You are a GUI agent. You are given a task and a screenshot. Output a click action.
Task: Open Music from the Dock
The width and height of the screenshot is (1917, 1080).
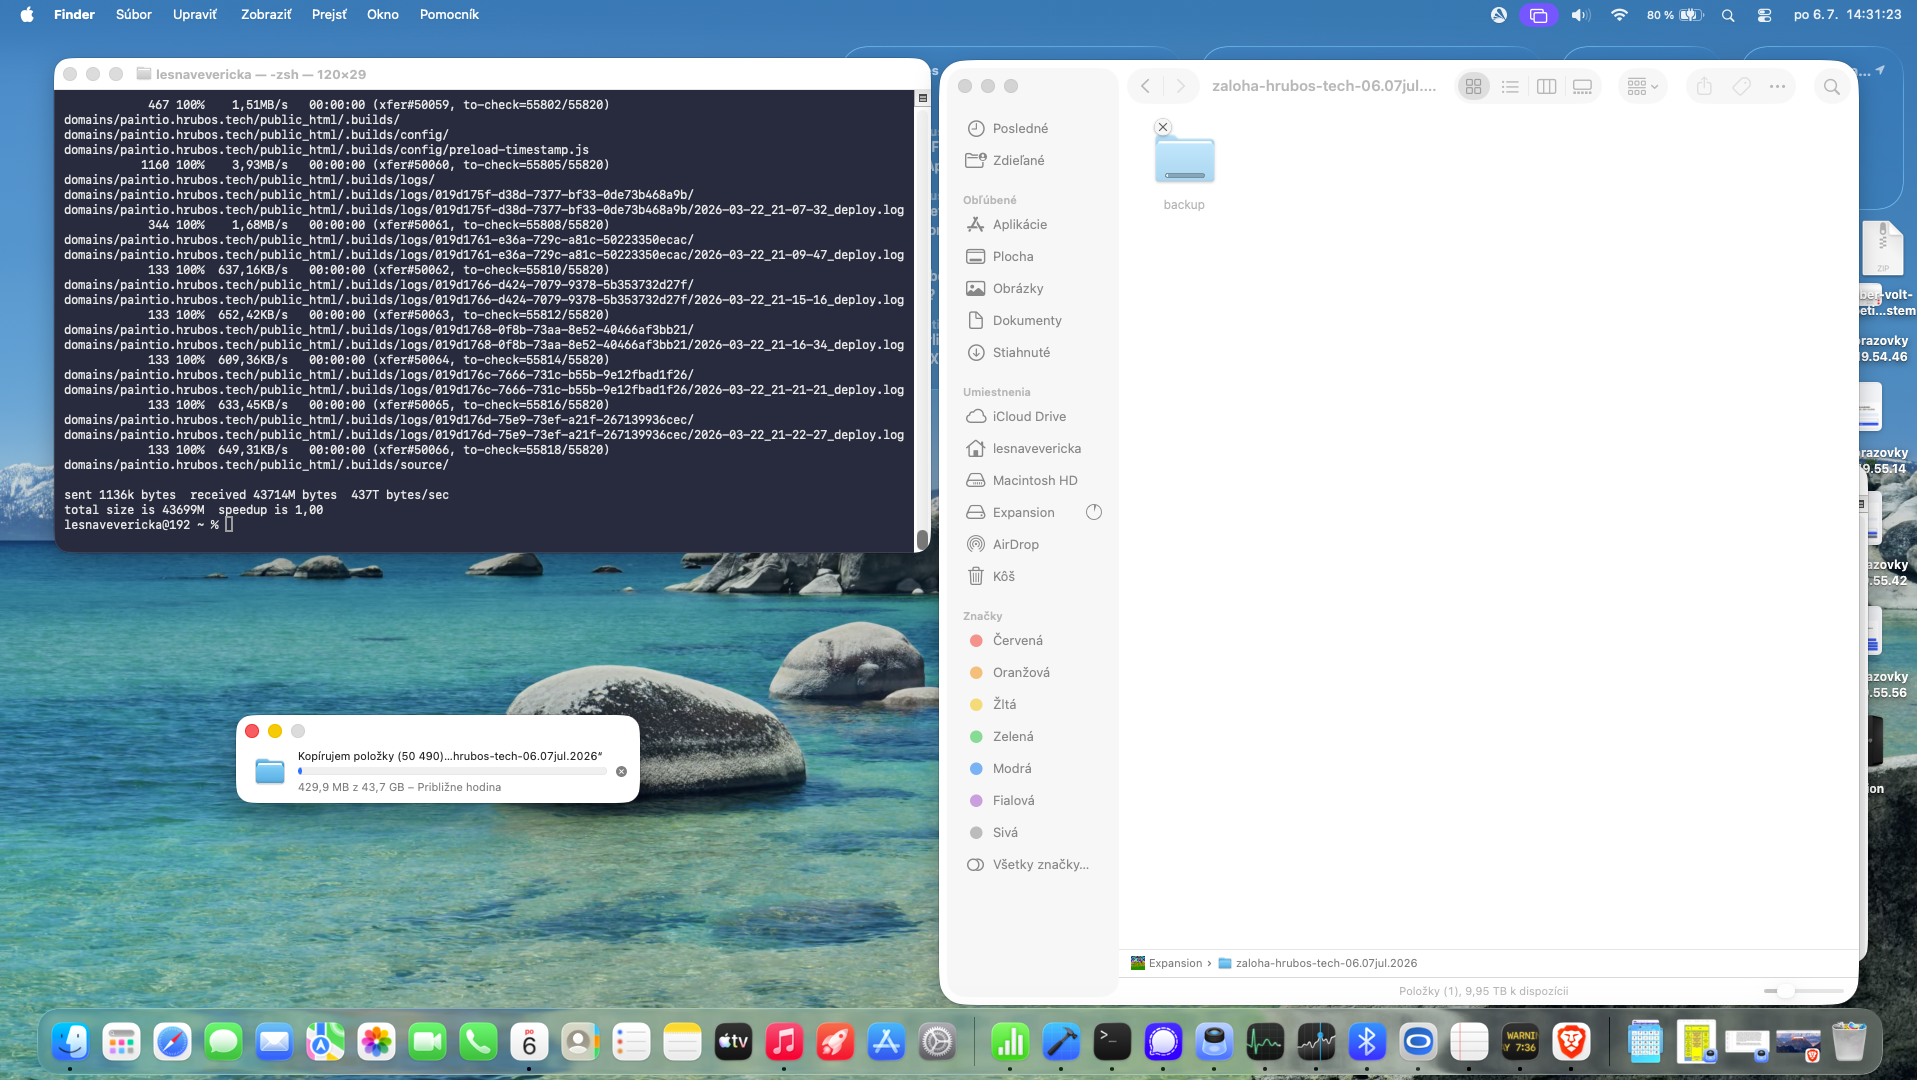point(784,1043)
